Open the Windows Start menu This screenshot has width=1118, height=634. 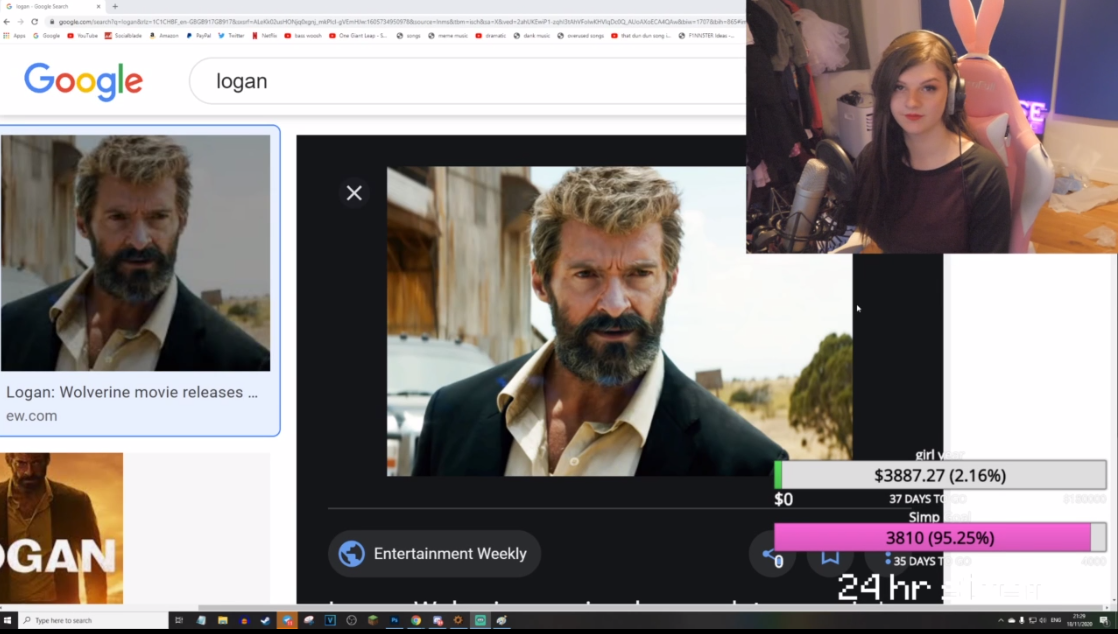tap(8, 620)
